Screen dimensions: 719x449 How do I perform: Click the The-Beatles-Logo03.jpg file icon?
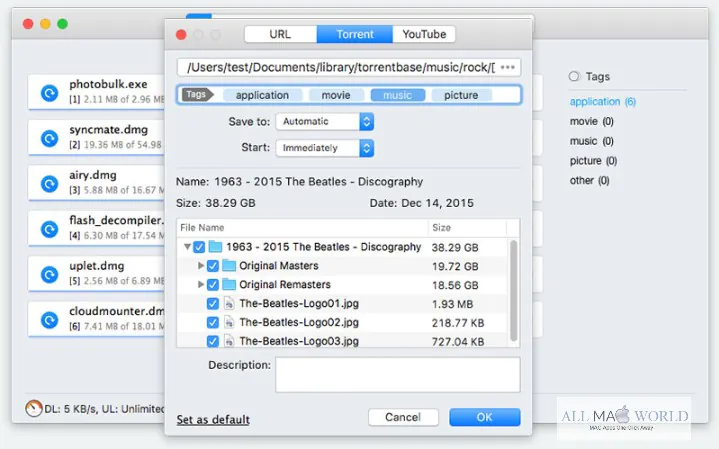[229, 341]
